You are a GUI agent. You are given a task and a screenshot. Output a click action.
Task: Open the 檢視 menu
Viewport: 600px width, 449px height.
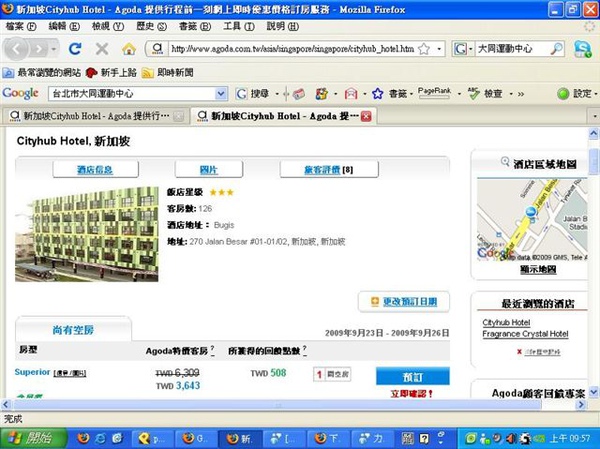108,26
